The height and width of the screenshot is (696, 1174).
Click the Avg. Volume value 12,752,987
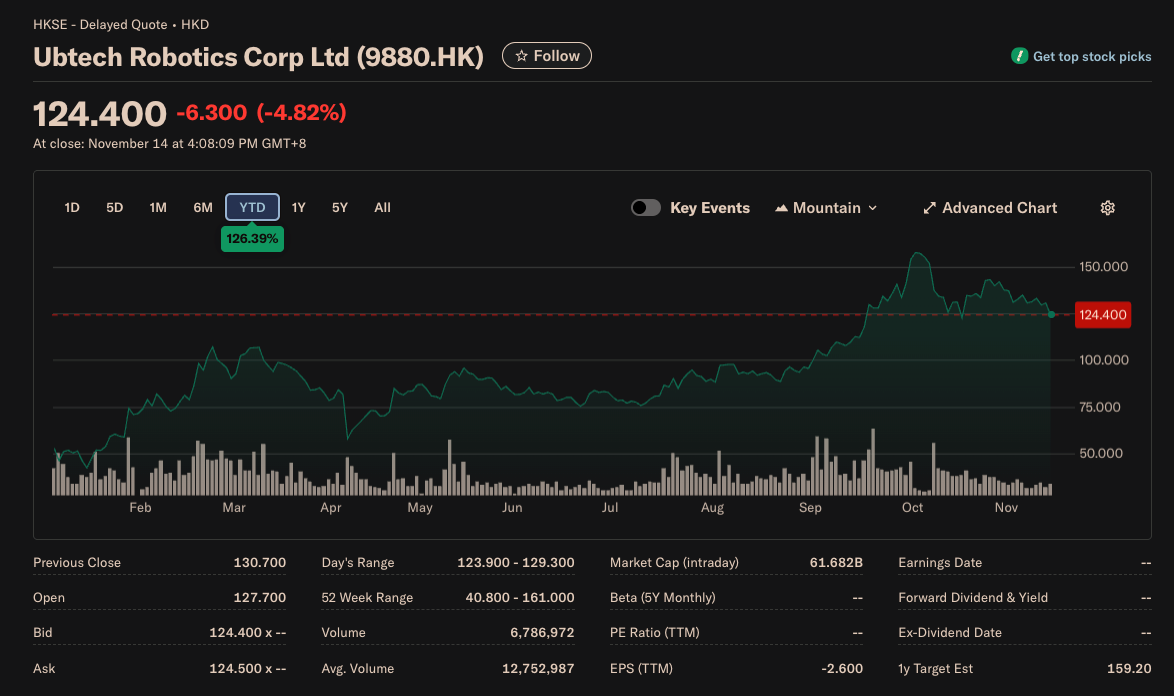pyautogui.click(x=538, y=669)
